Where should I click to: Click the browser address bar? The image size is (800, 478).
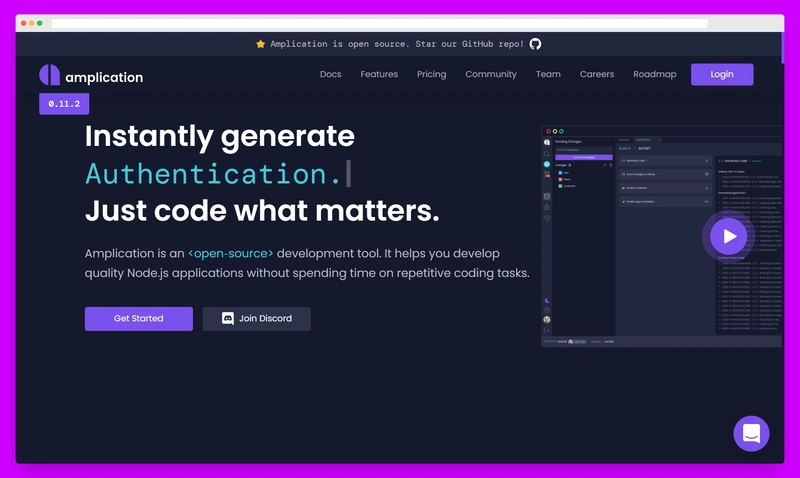[x=379, y=23]
